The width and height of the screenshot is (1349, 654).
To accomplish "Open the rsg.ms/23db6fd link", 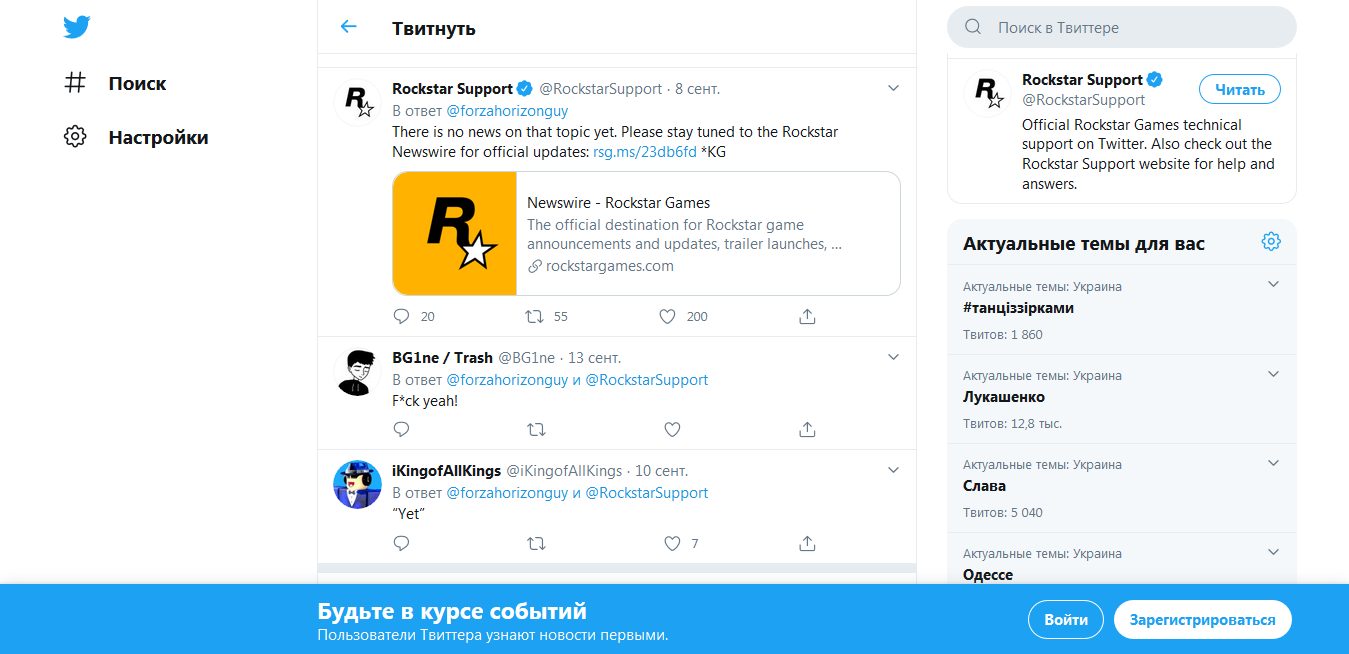I will pyautogui.click(x=645, y=152).
